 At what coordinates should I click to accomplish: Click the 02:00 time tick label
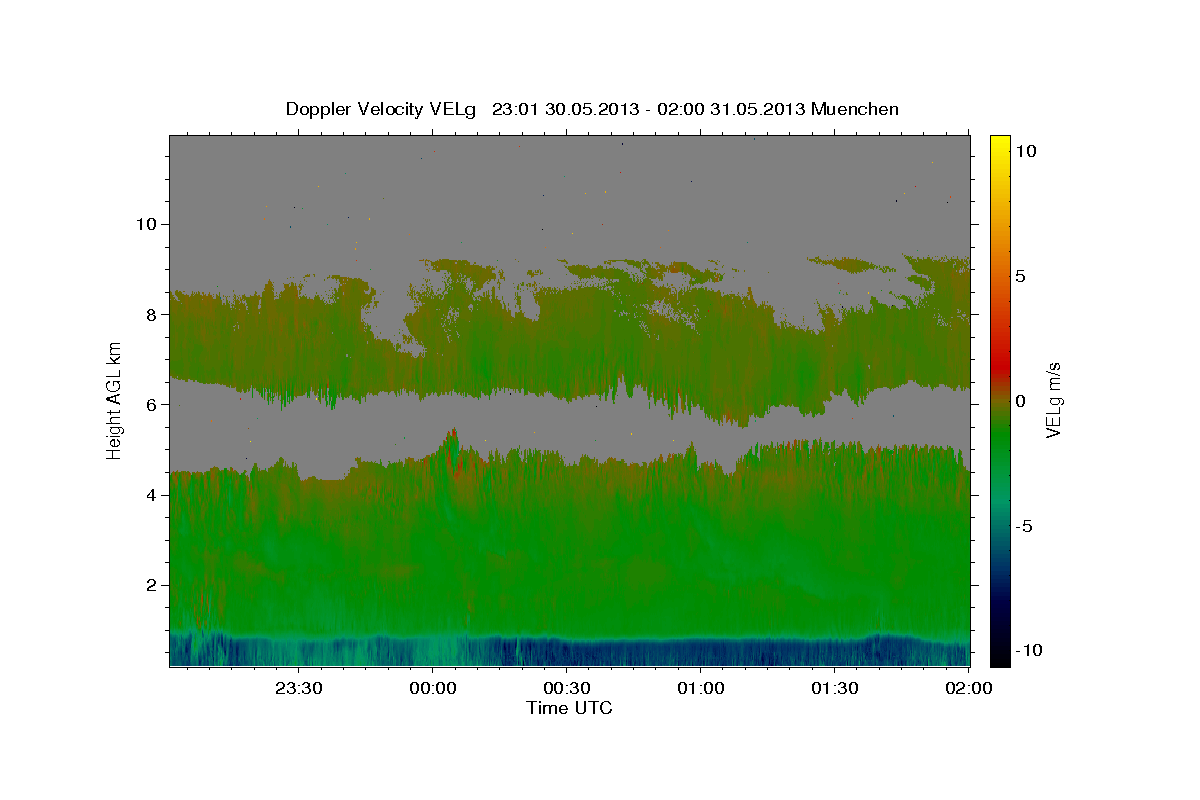(969, 688)
